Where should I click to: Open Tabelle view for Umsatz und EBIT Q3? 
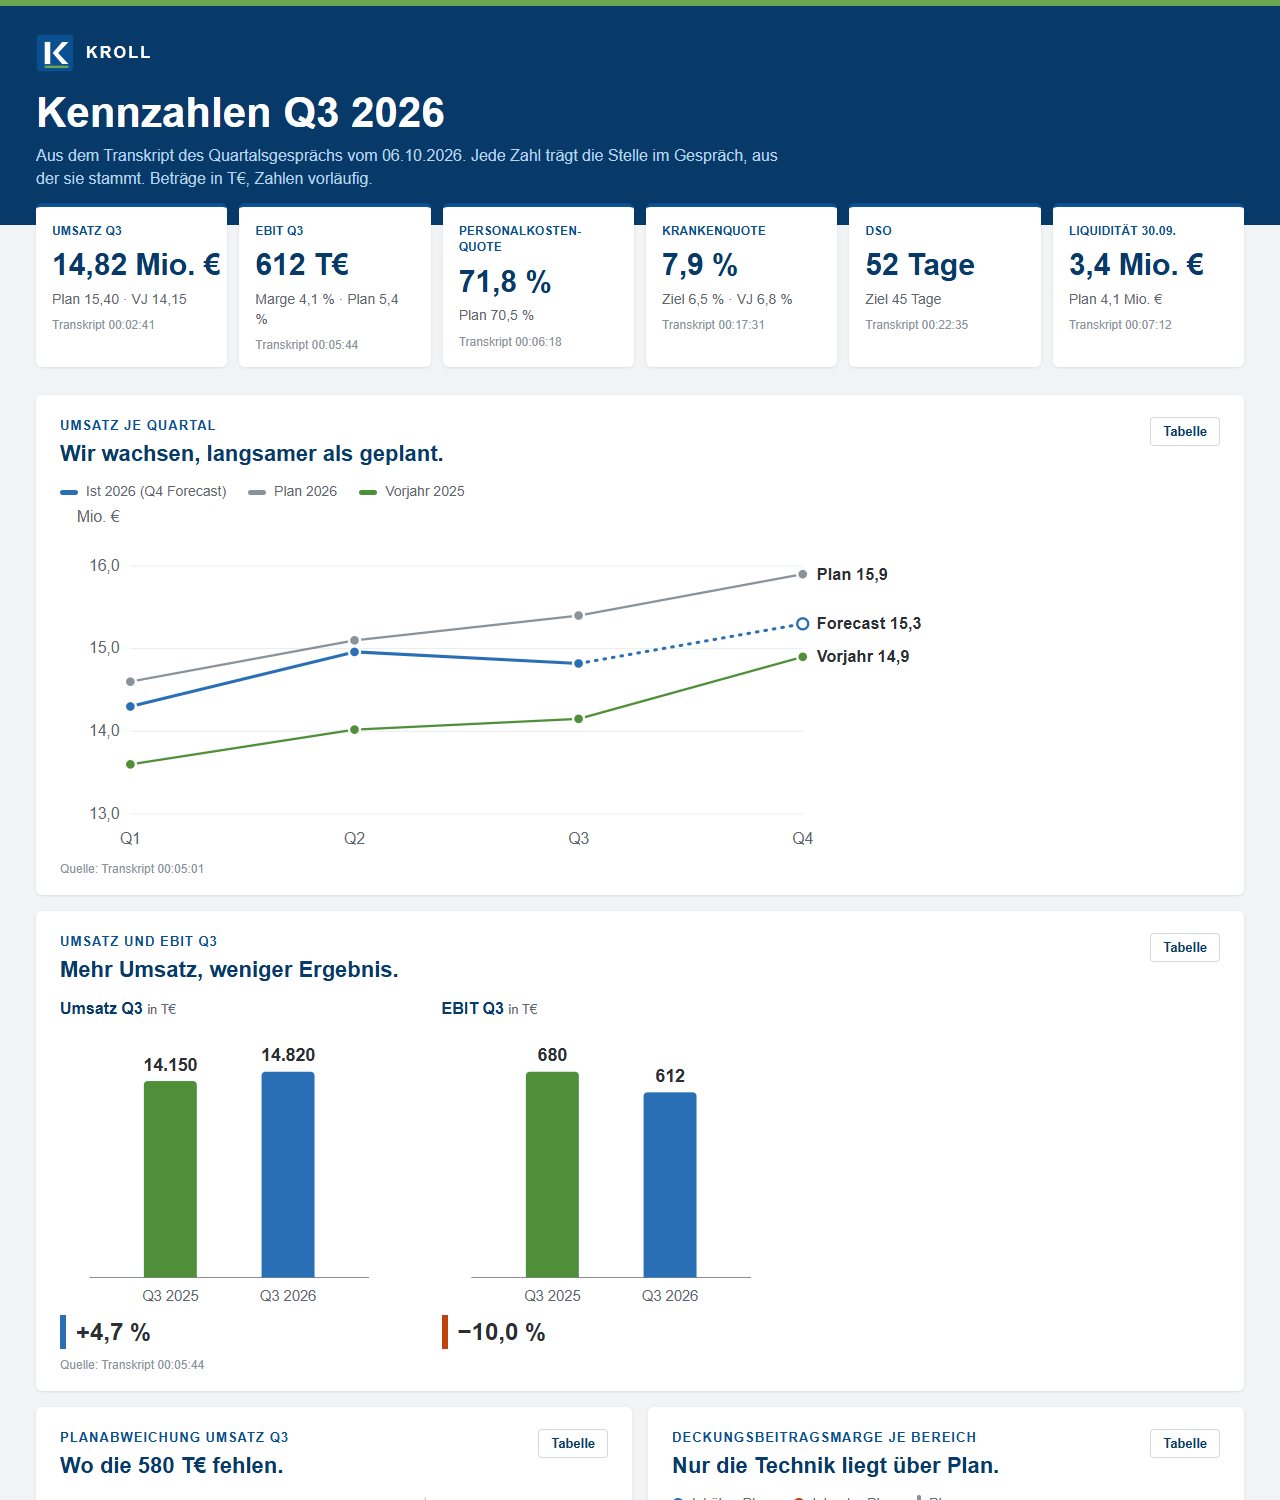click(x=1185, y=948)
